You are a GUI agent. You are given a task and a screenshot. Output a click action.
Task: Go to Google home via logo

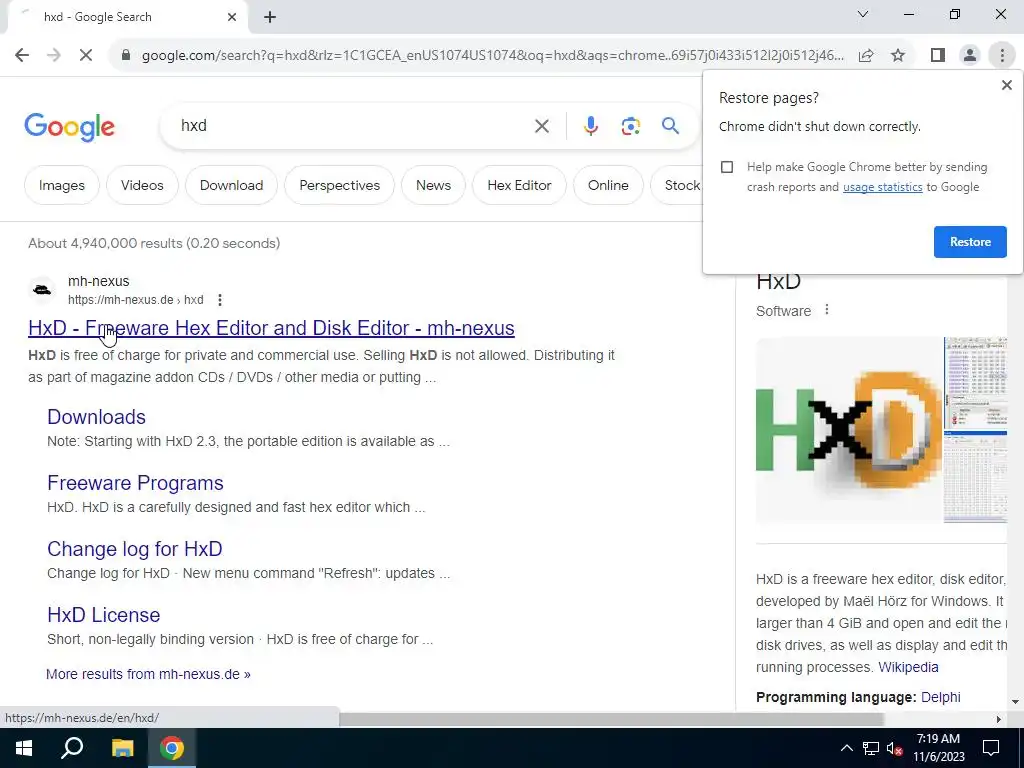pyautogui.click(x=69, y=127)
